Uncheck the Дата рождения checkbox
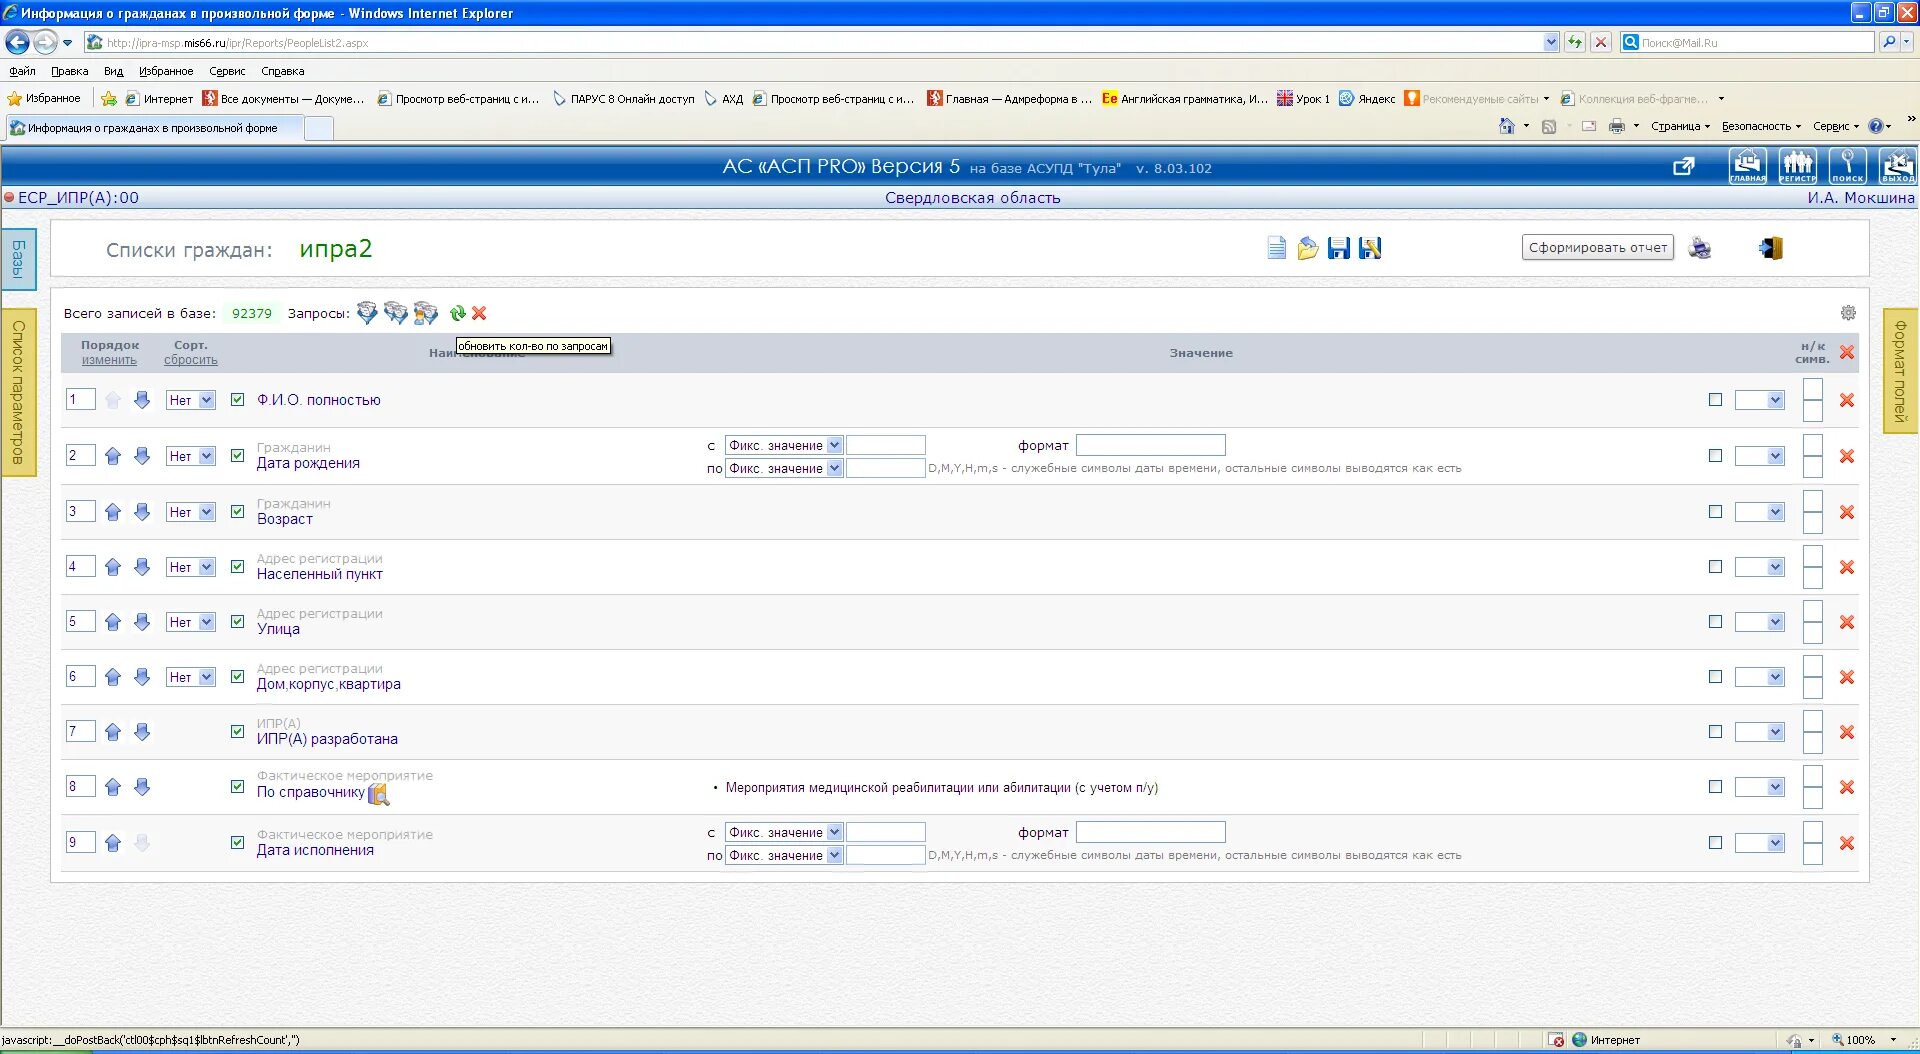The image size is (1920, 1054). (237, 455)
